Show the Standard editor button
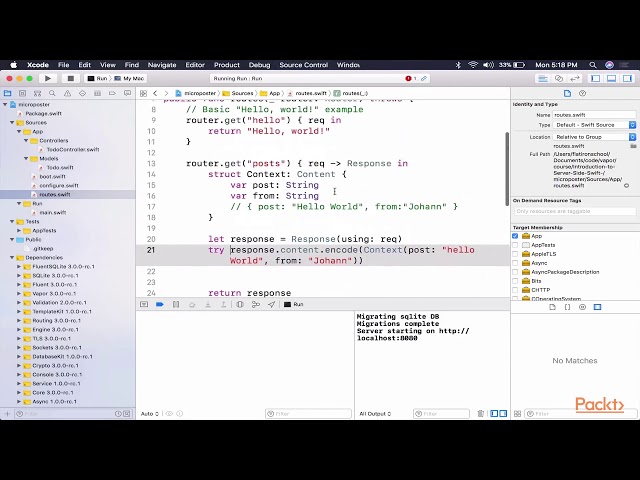The image size is (640, 480). [x=543, y=78]
